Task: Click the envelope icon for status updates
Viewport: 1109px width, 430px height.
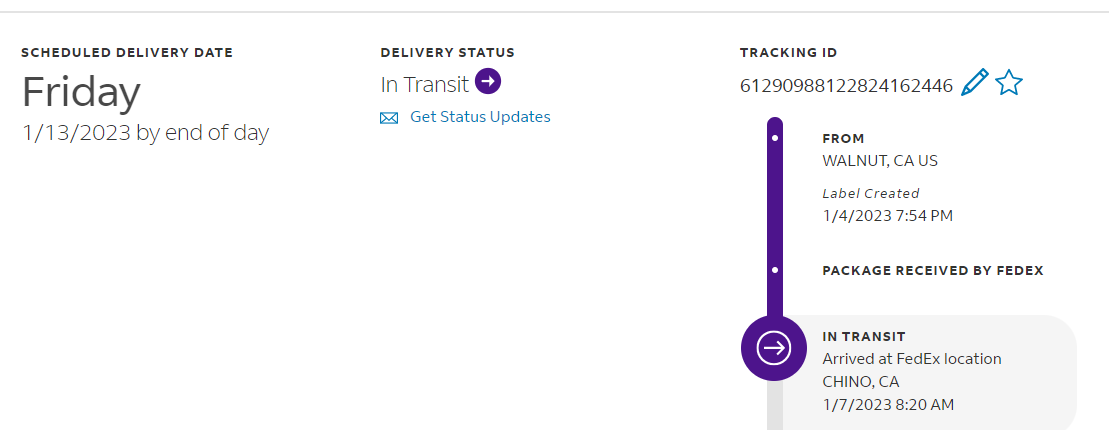Action: [x=389, y=118]
